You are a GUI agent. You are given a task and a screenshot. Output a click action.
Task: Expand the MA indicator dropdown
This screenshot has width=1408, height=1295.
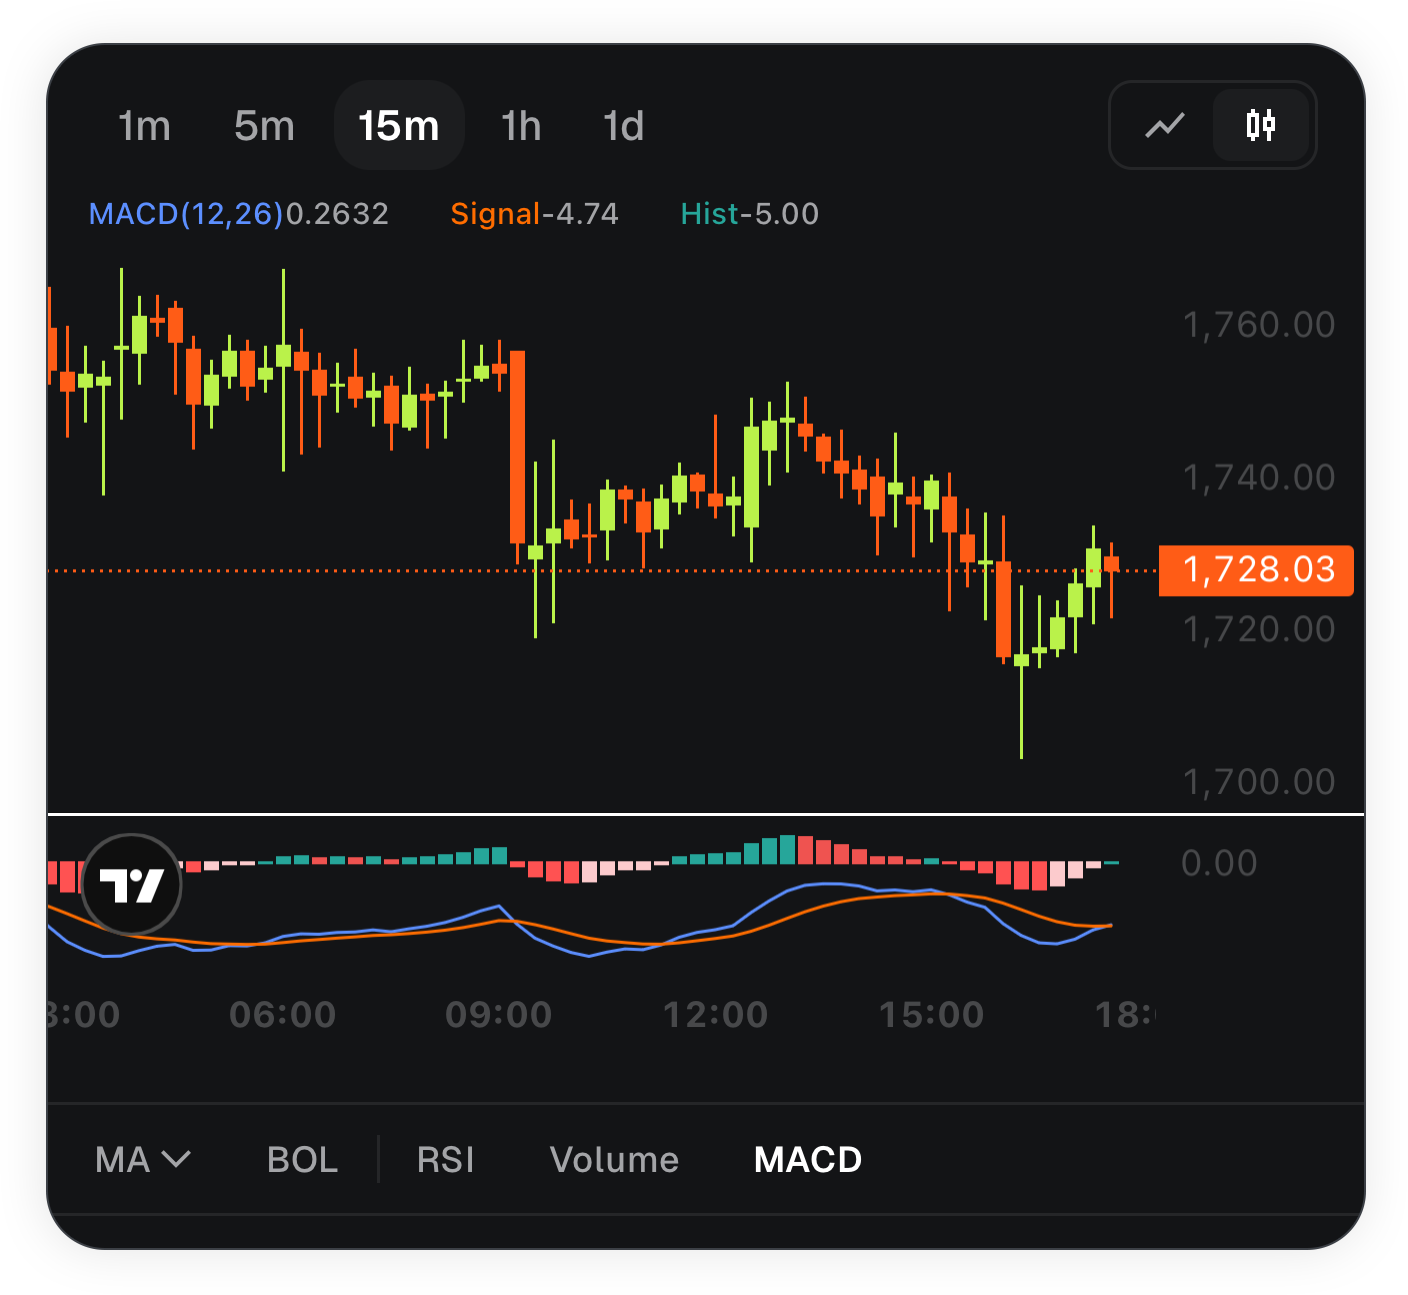coord(143,1159)
